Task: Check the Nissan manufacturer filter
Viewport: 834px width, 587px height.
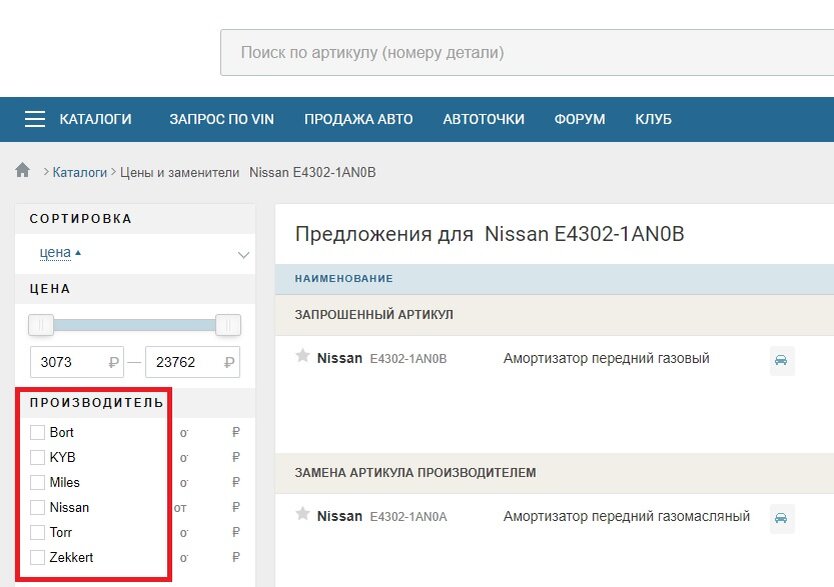Action: point(37,507)
